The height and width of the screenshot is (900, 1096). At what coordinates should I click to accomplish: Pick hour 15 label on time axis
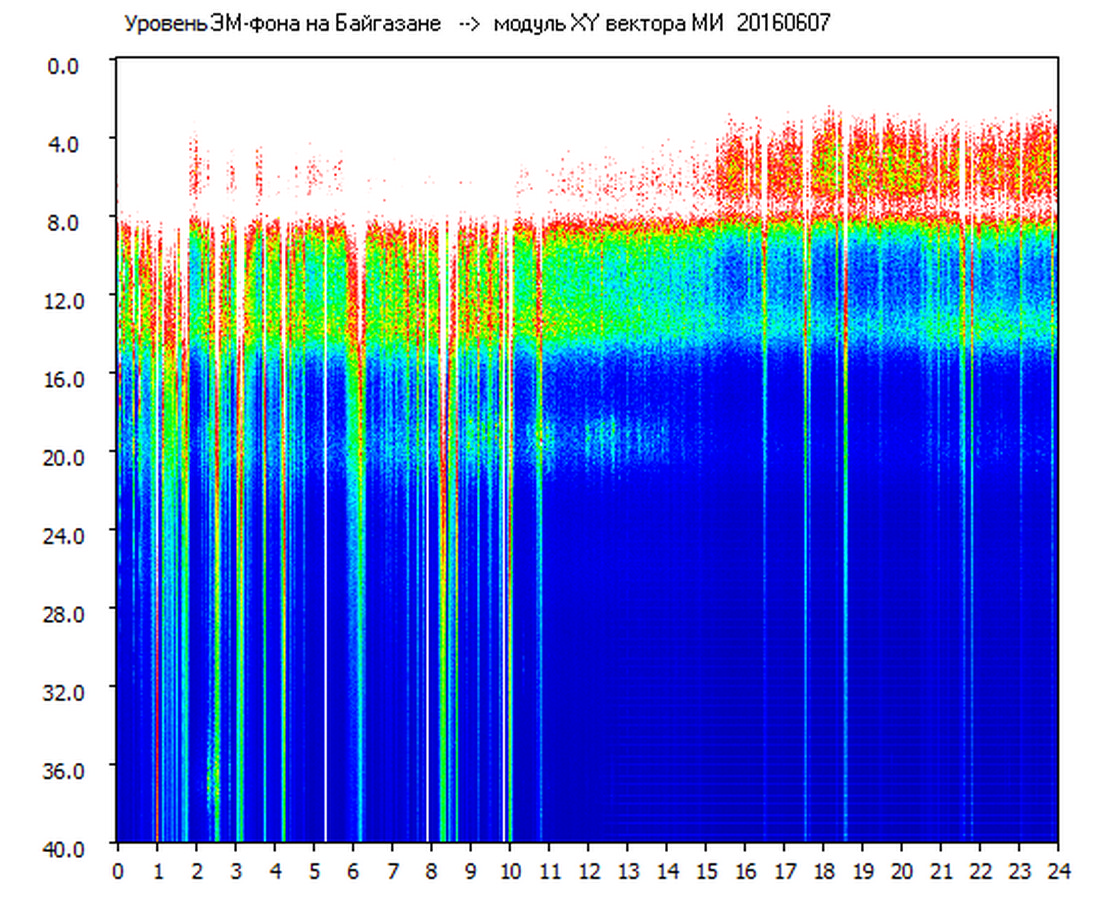(706, 871)
